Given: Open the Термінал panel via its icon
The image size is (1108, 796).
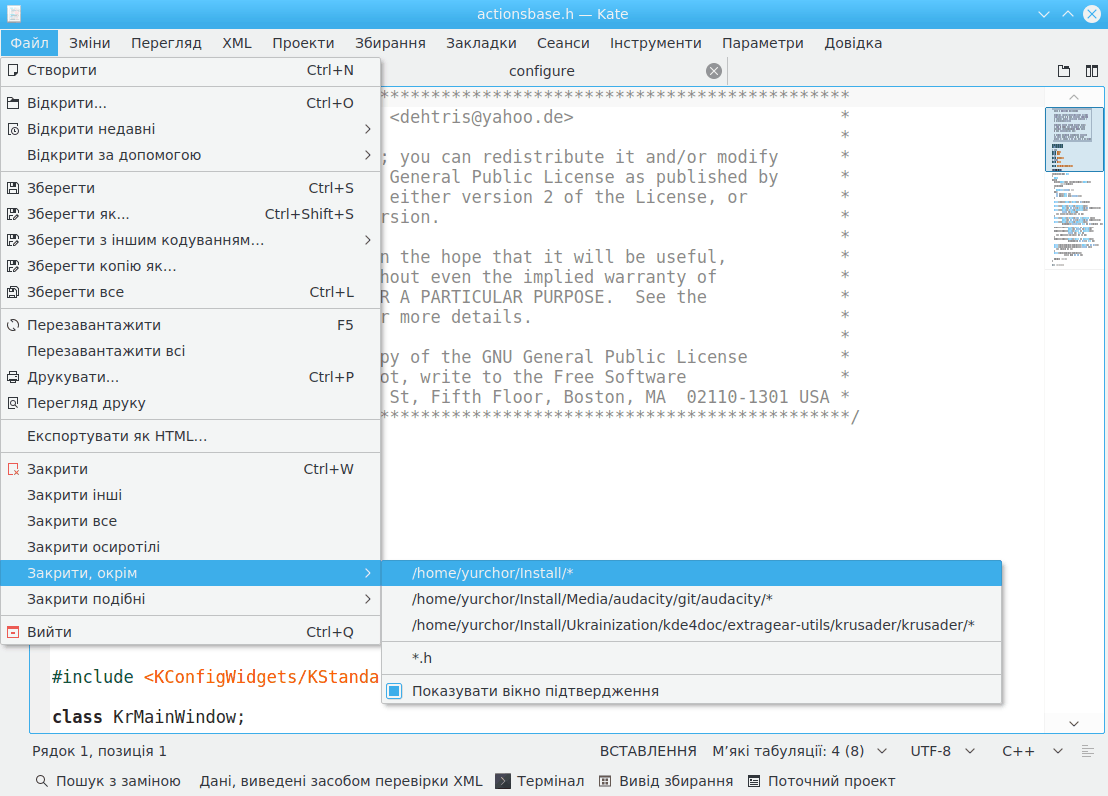Looking at the screenshot, I should [x=504, y=781].
